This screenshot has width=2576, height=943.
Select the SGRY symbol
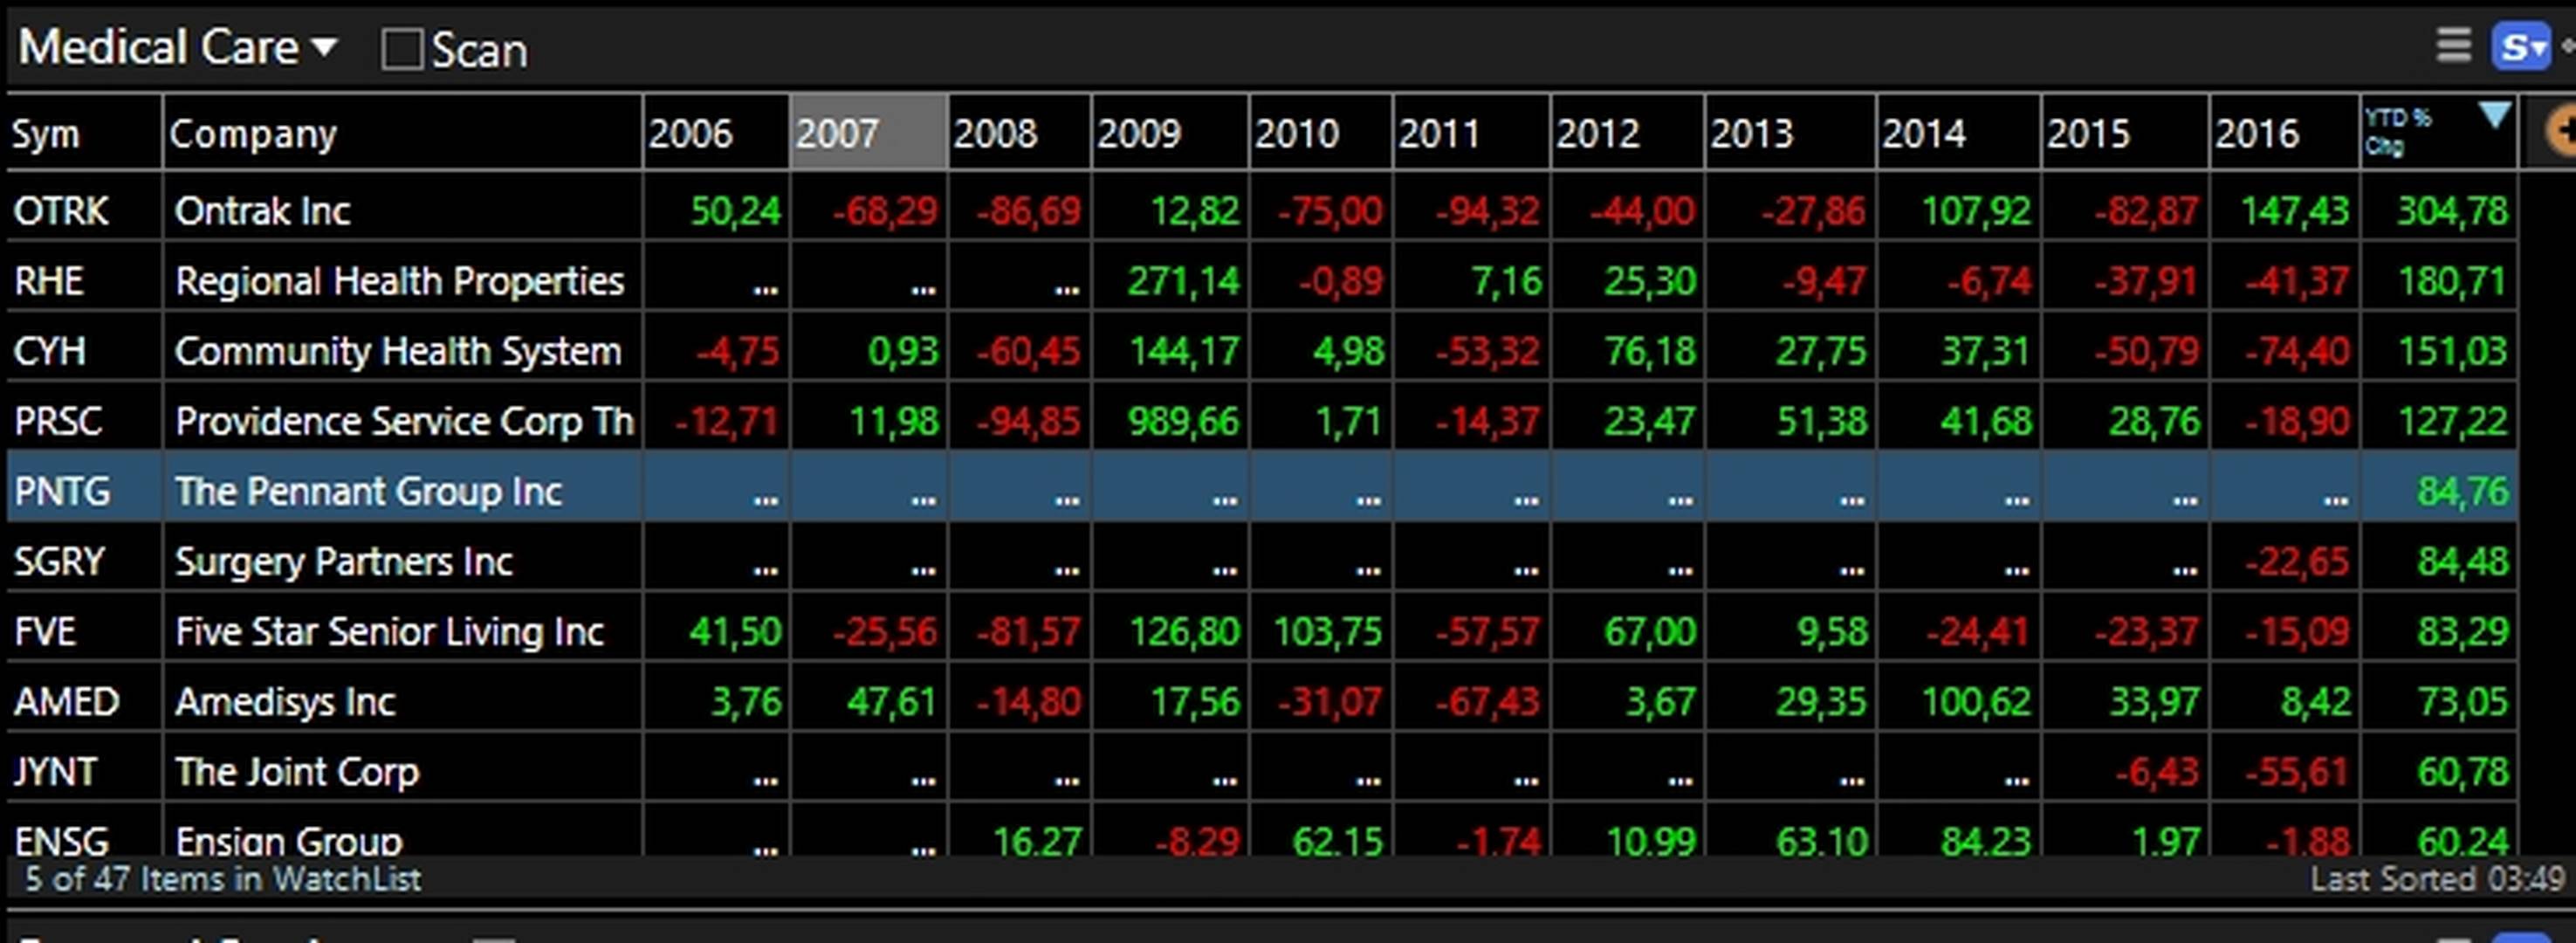point(59,561)
